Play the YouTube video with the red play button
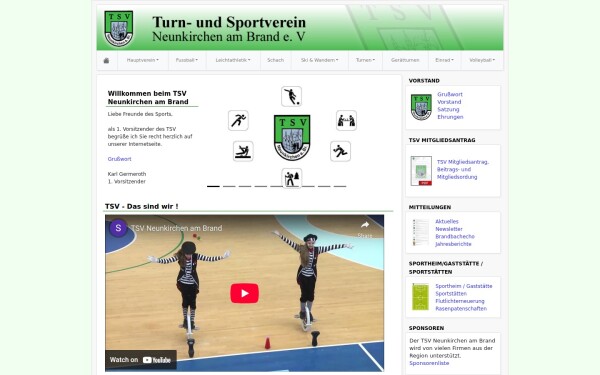Screen dimensions: 600x375 pyautogui.click(x=245, y=293)
